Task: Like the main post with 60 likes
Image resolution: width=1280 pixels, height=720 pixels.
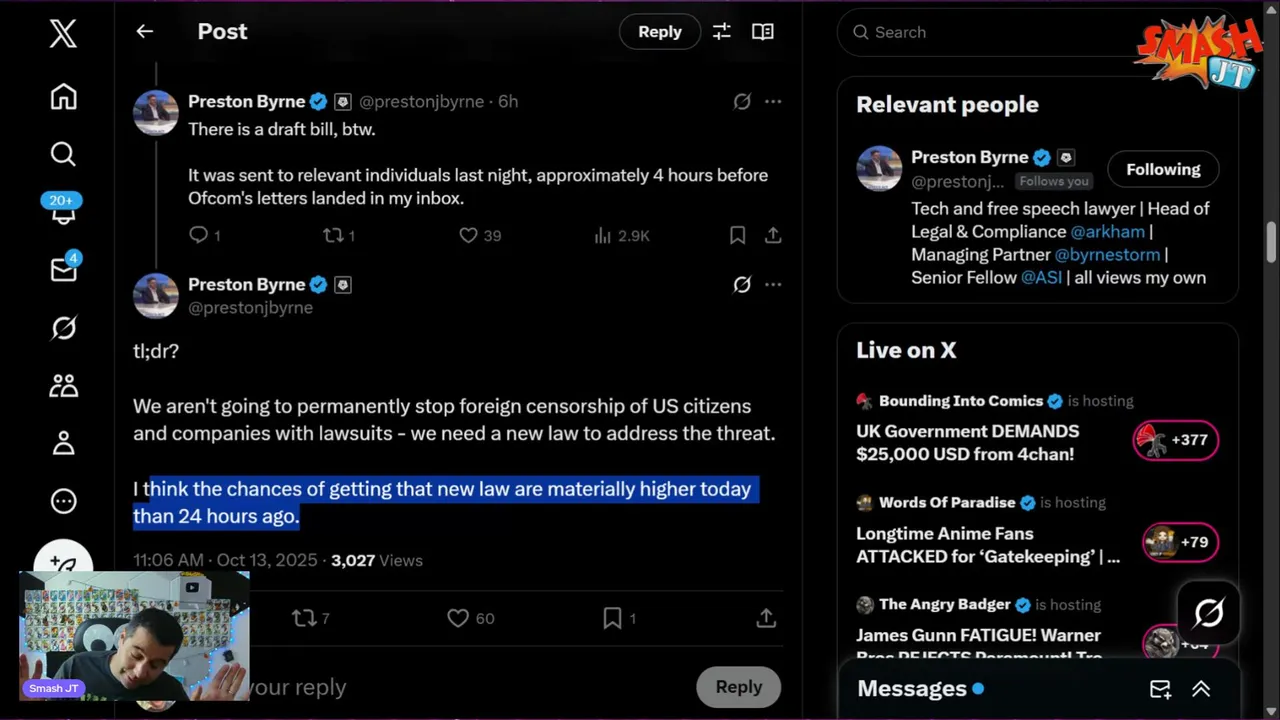Action: (x=458, y=619)
